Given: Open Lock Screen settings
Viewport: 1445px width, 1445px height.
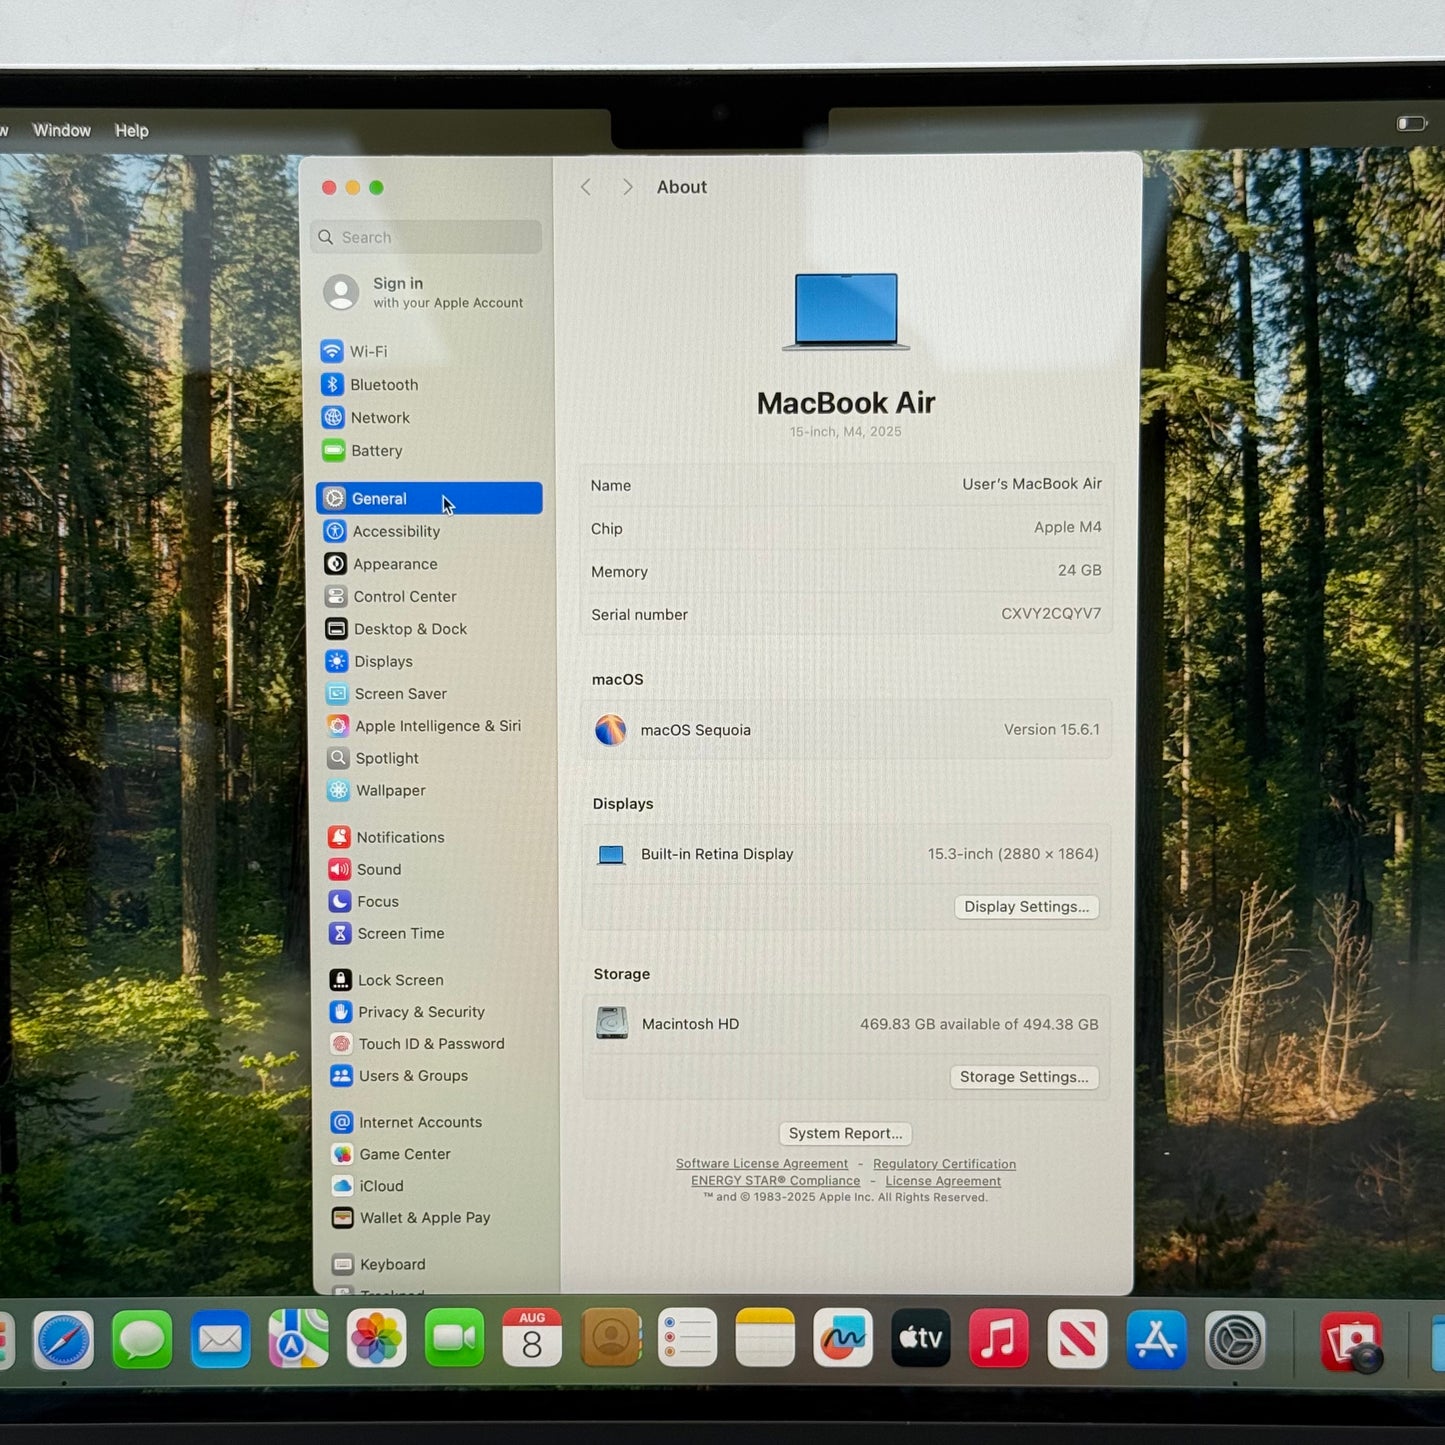Looking at the screenshot, I should [x=386, y=980].
